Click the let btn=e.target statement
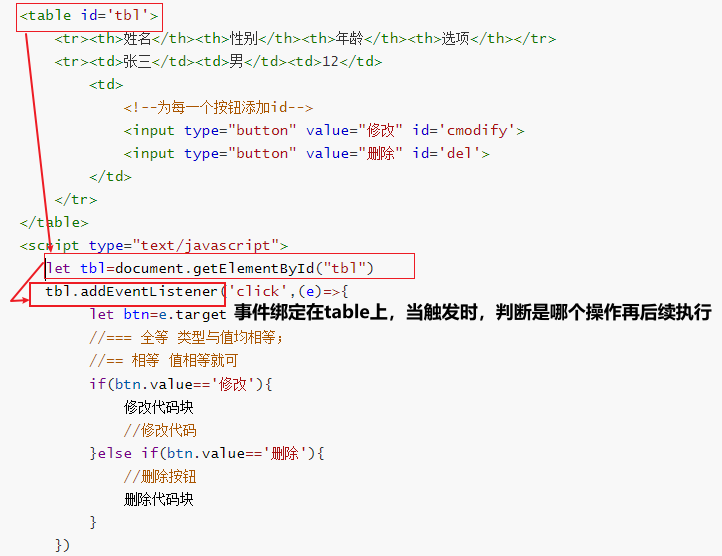This screenshot has width=722, height=556. coord(158,315)
